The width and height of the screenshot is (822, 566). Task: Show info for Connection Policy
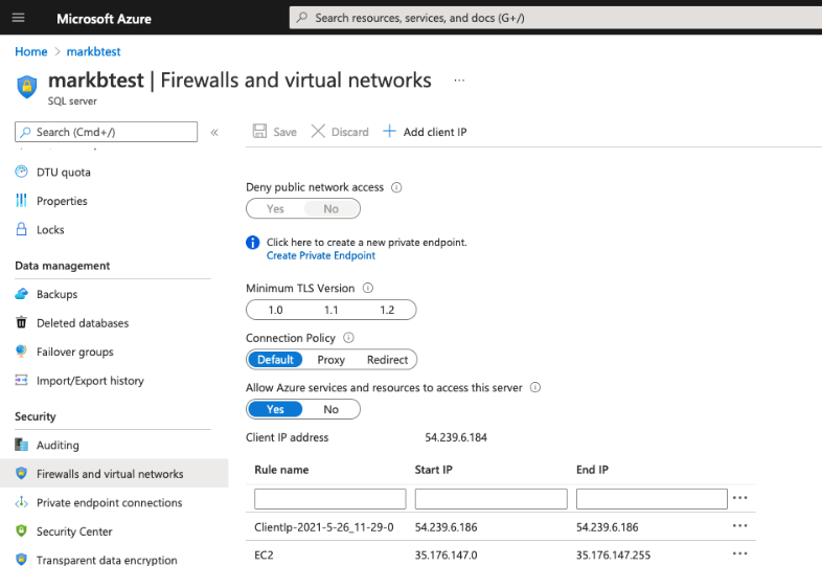[x=349, y=338]
